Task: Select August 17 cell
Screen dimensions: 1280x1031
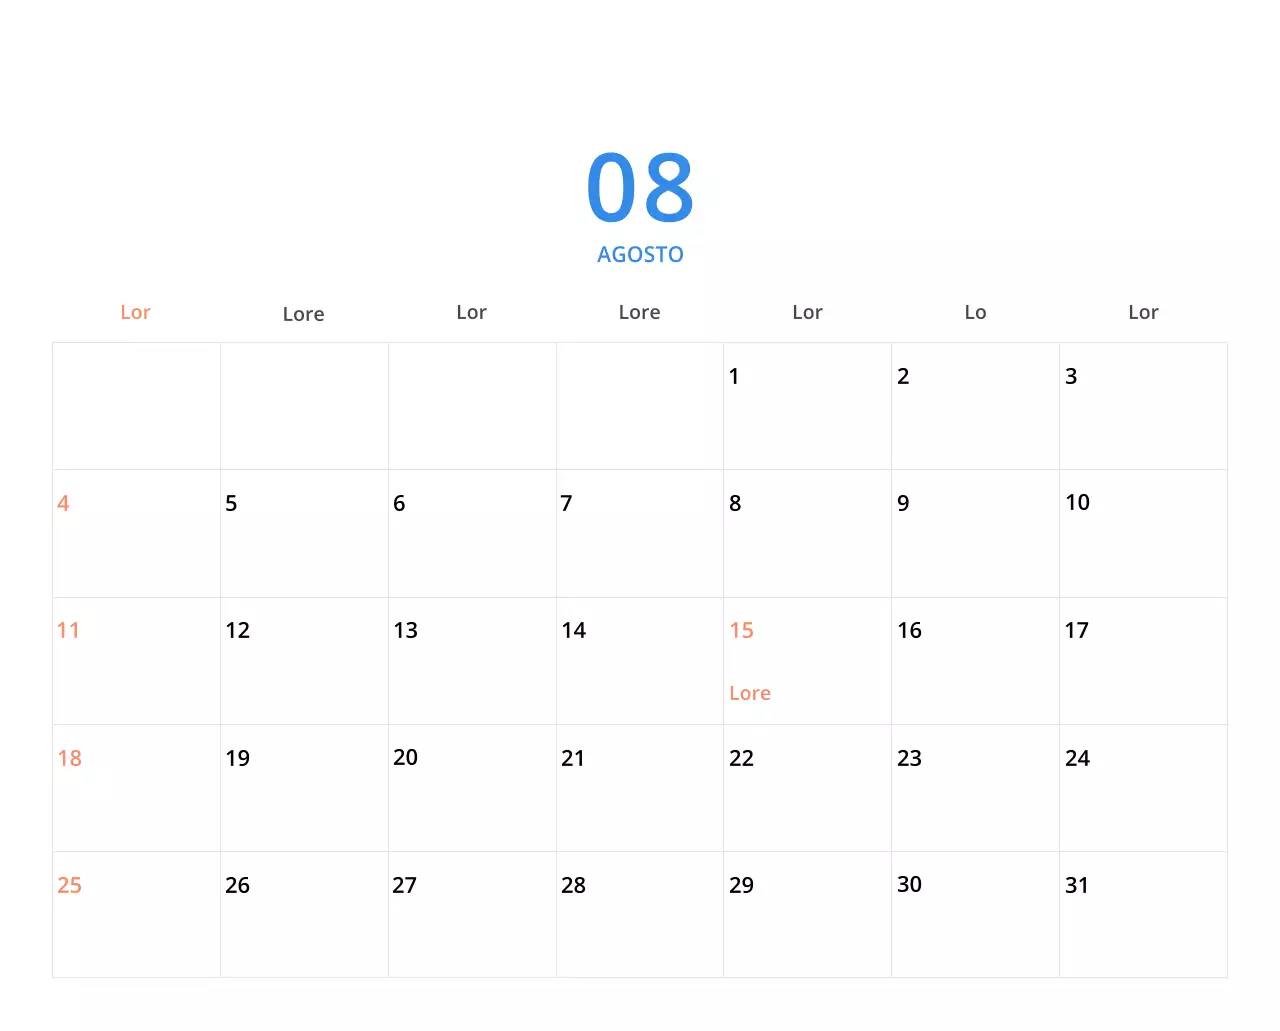Action: pos(1143,660)
